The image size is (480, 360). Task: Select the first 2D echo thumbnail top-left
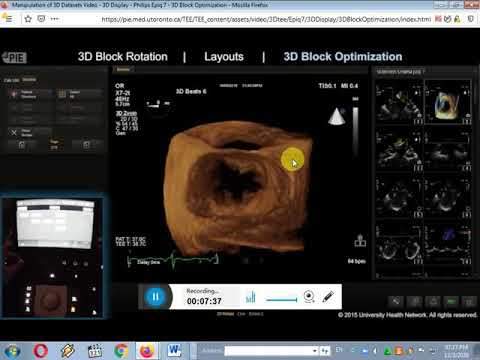(399, 102)
